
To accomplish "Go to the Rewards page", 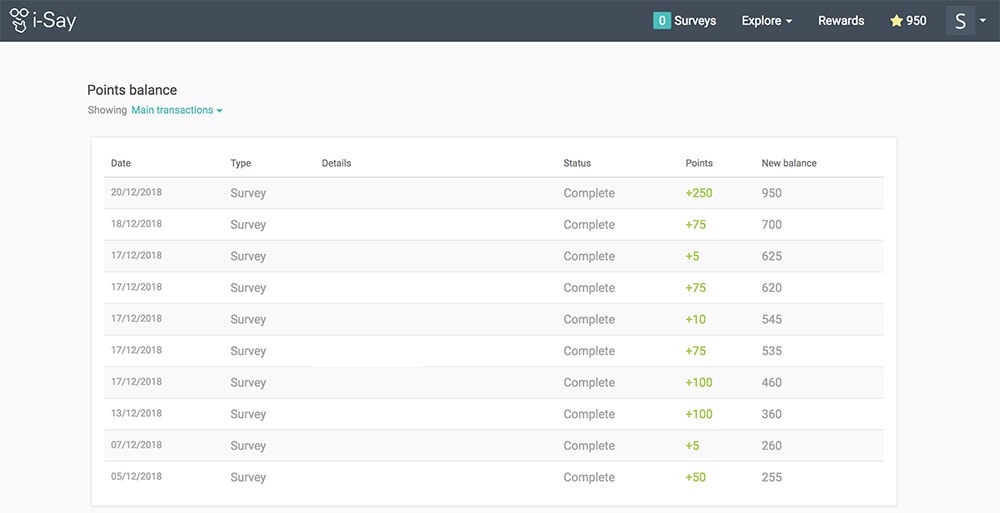I will pyautogui.click(x=841, y=20).
